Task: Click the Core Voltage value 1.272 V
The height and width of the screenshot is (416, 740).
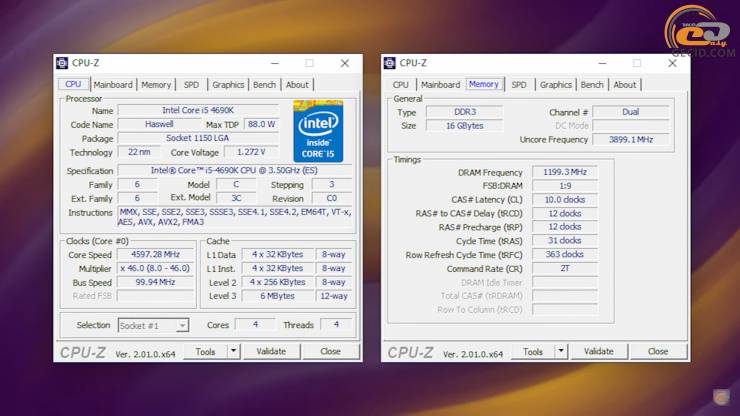Action: 251,152
